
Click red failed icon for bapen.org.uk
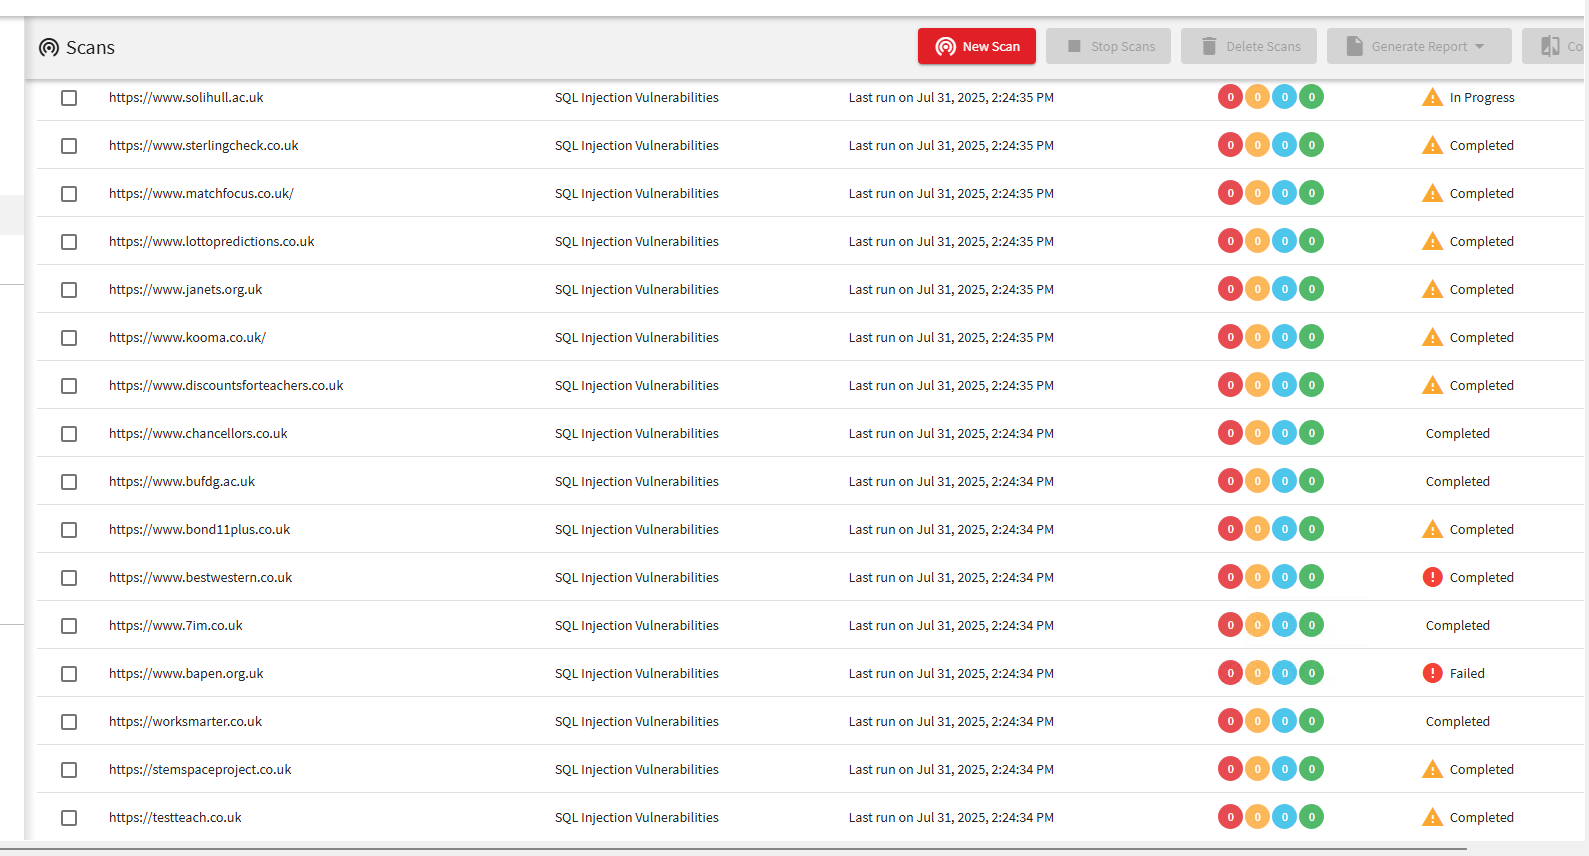[1432, 673]
